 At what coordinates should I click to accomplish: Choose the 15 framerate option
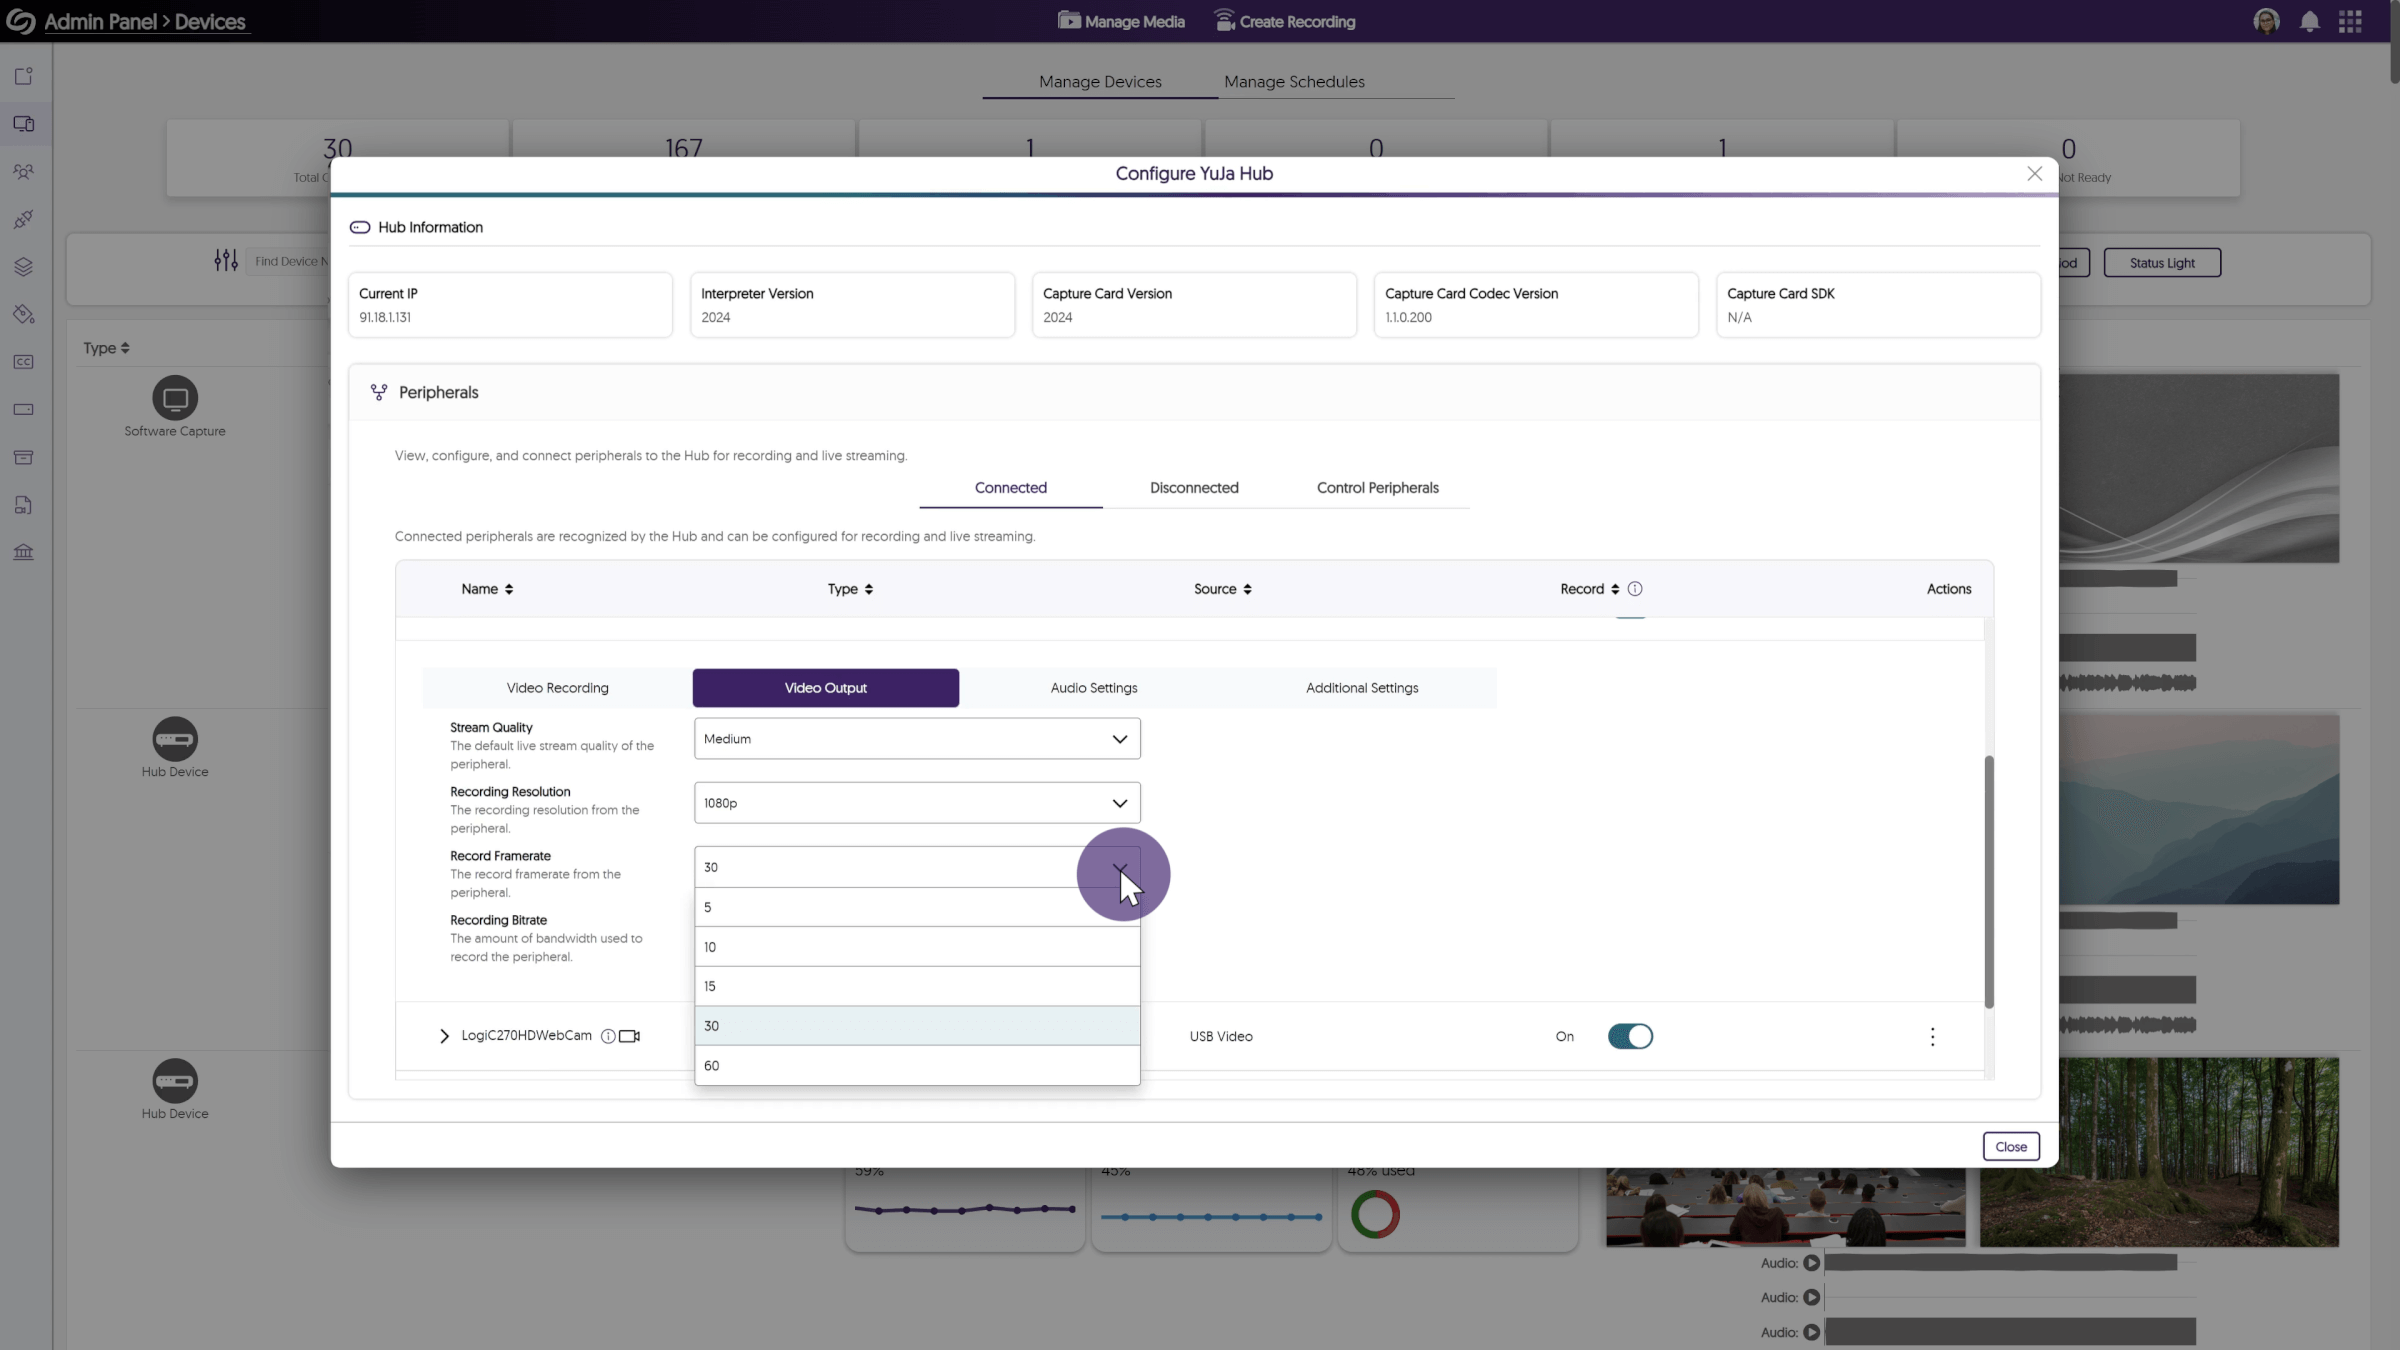(x=917, y=986)
